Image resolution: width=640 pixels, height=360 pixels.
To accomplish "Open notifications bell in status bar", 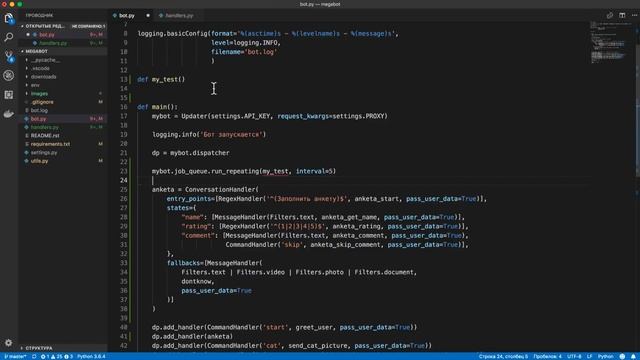I will [x=633, y=356].
